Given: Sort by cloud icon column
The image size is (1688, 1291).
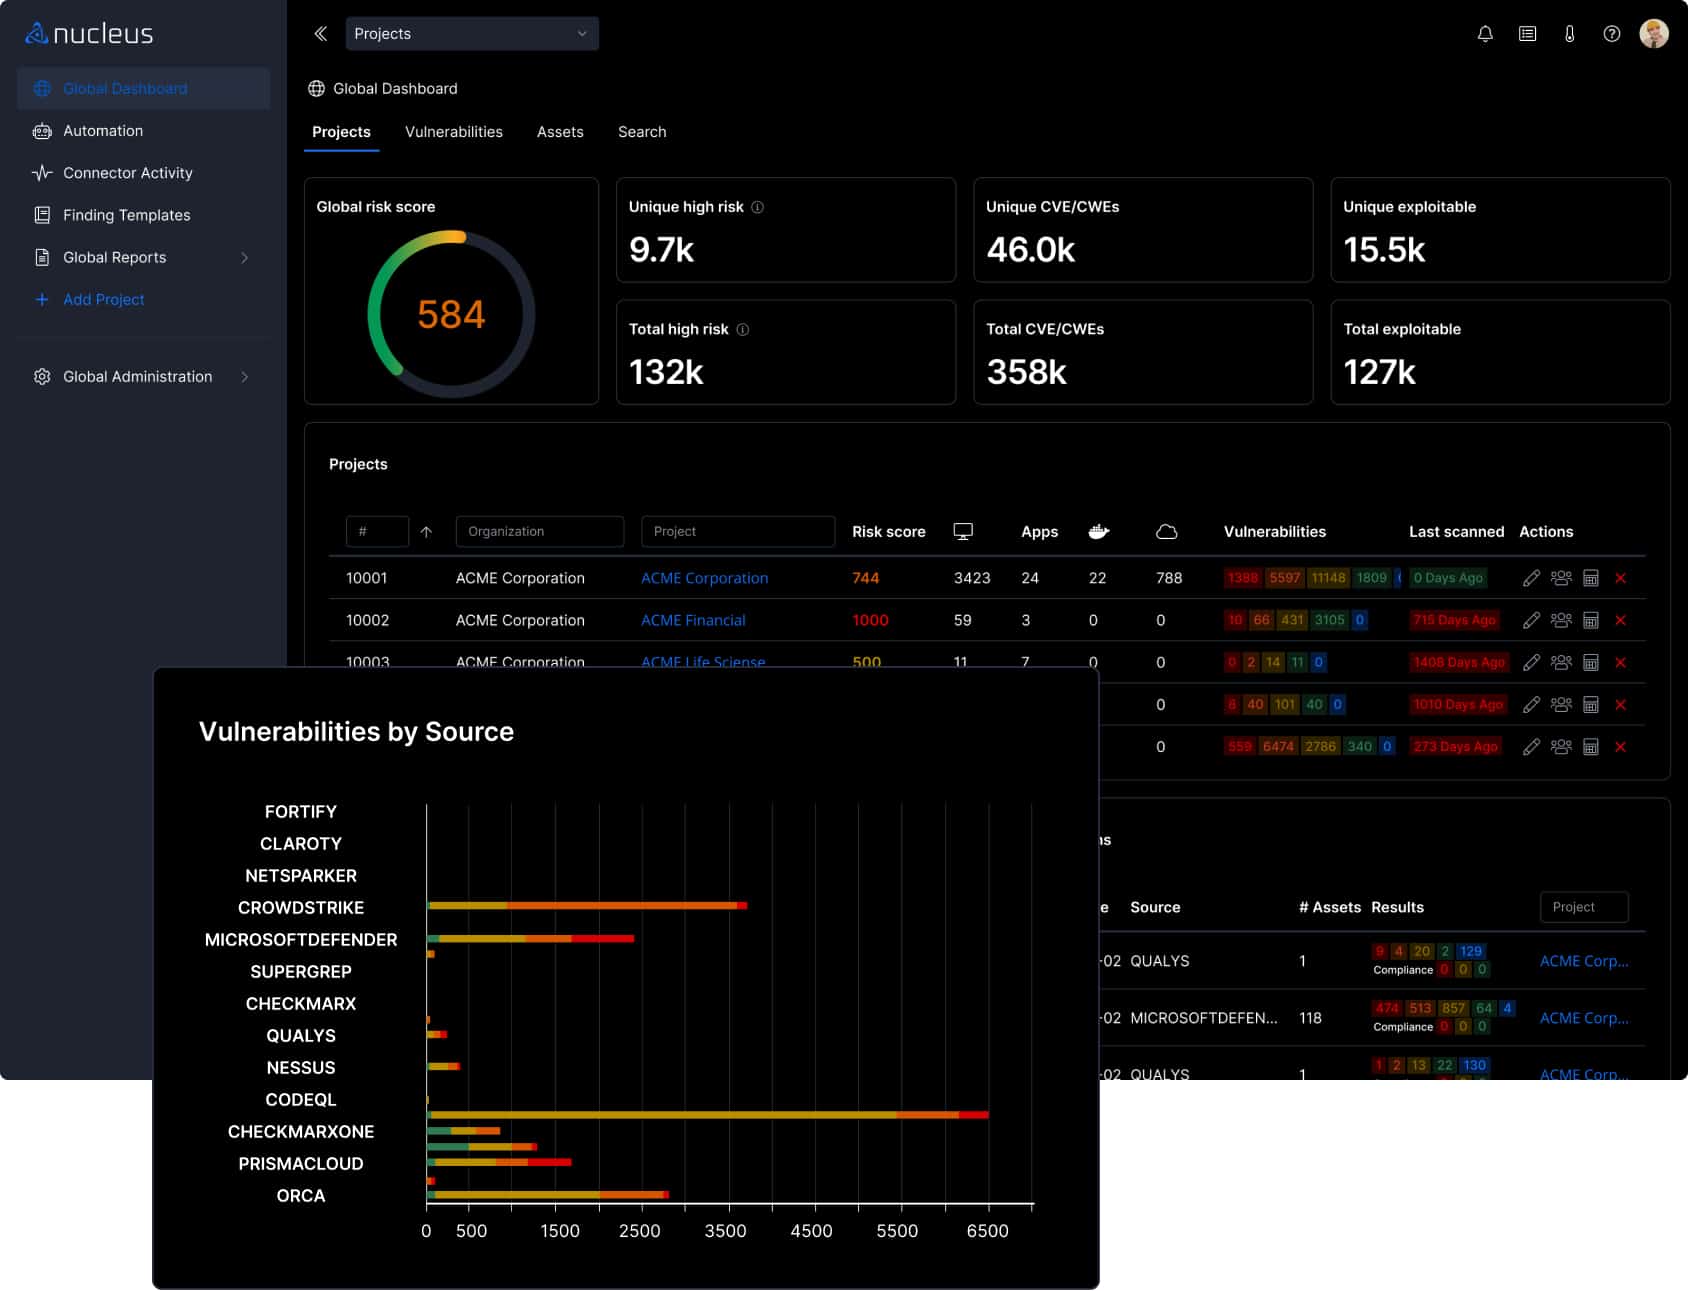Looking at the screenshot, I should pyautogui.click(x=1166, y=532).
